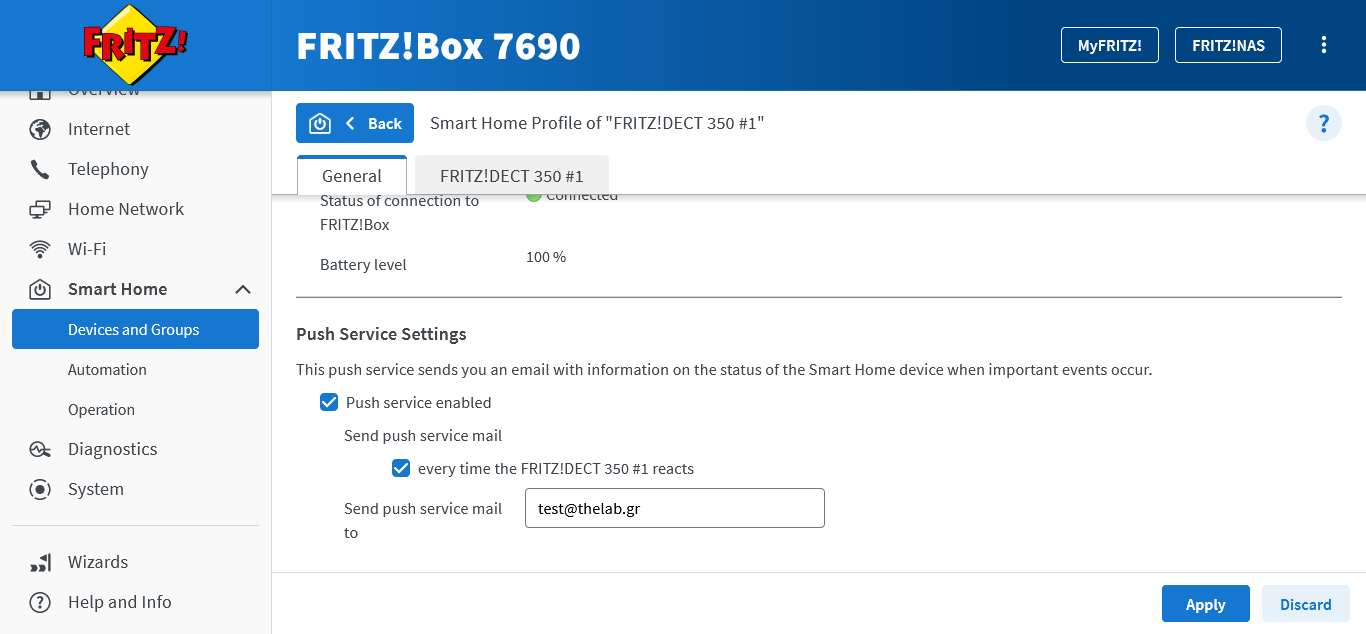Select Operation in the sidebar

pos(101,409)
